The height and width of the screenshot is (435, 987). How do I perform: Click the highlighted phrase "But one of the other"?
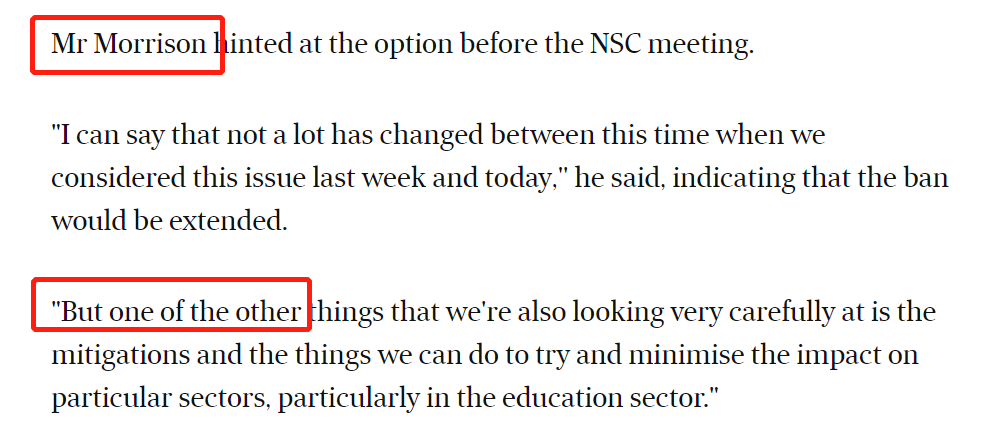click(177, 312)
